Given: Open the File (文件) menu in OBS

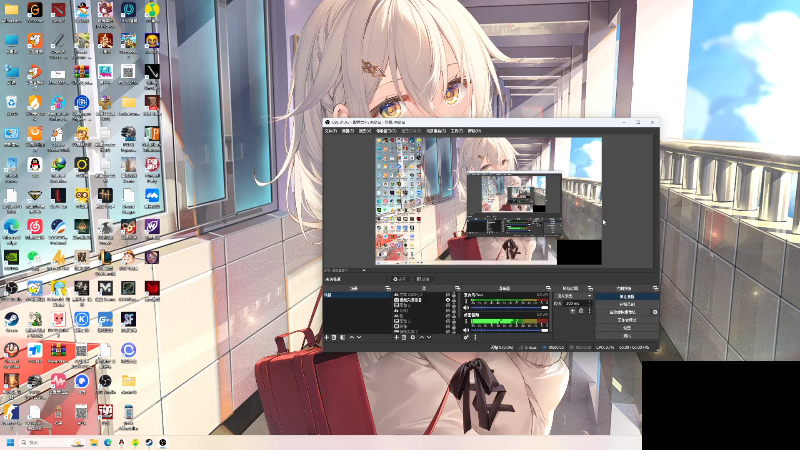Looking at the screenshot, I should click(331, 131).
